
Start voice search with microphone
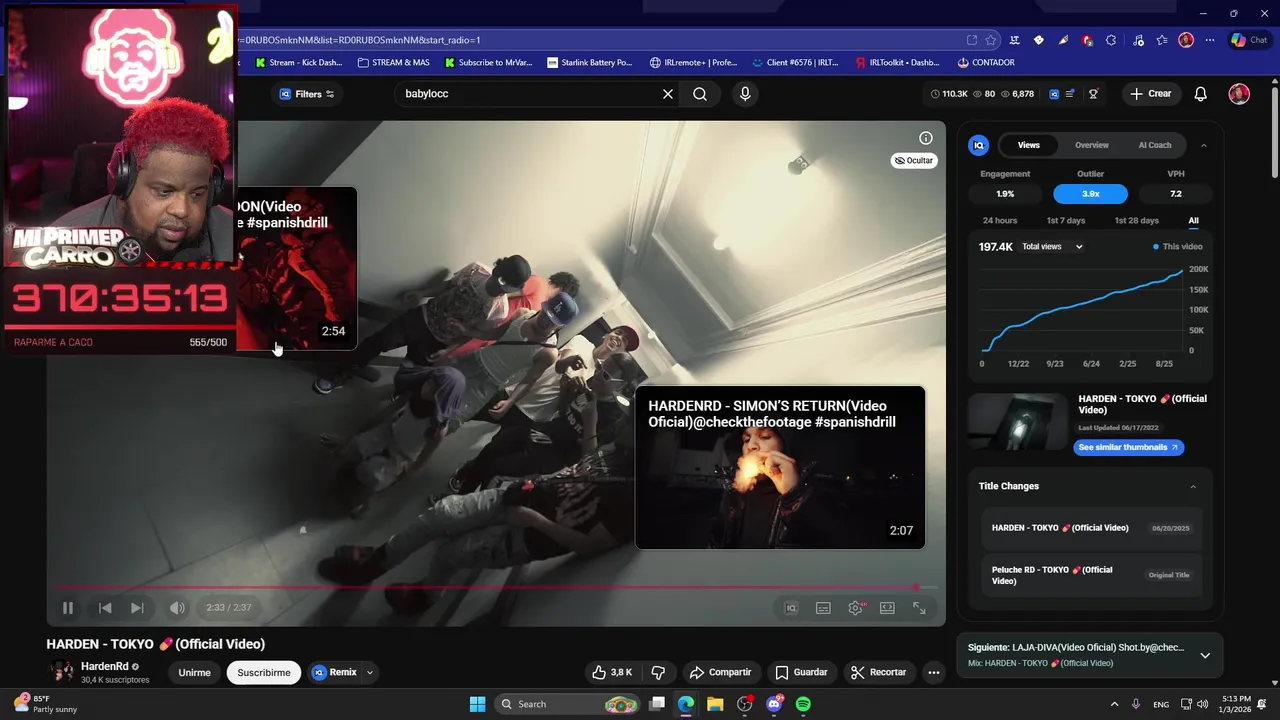(x=744, y=94)
